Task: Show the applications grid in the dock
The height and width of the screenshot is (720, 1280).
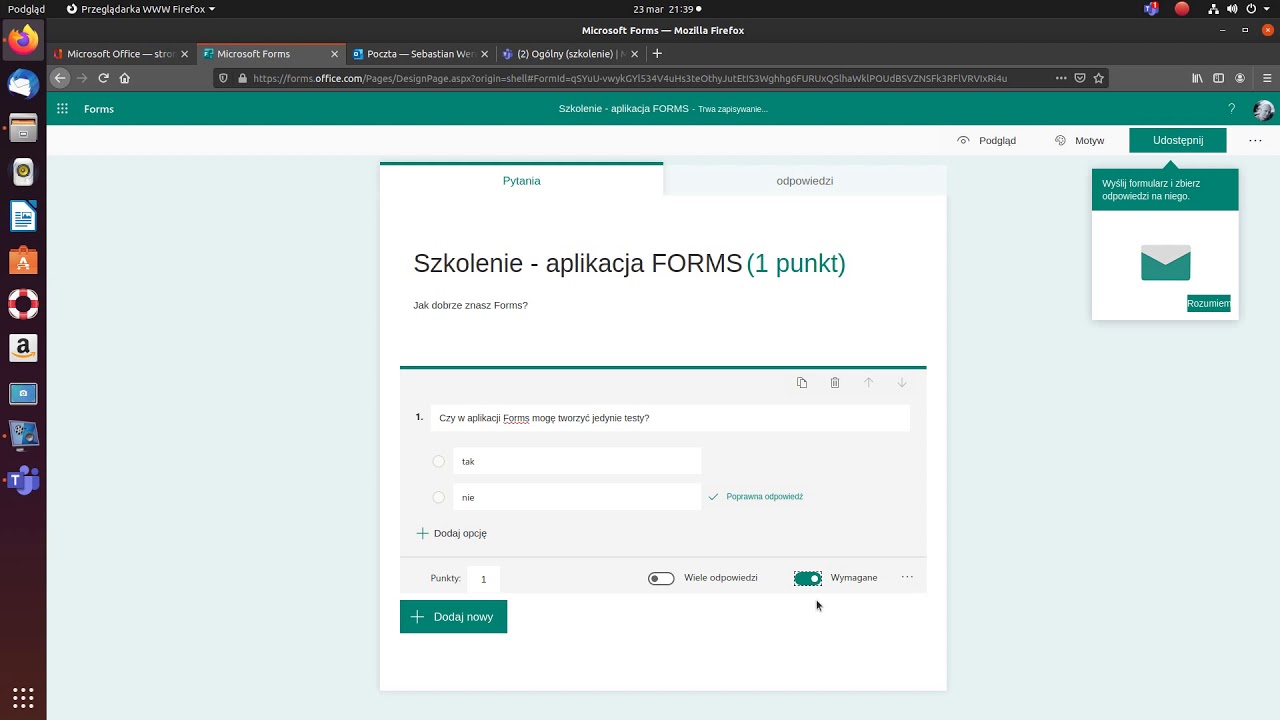Action: pos(23,697)
